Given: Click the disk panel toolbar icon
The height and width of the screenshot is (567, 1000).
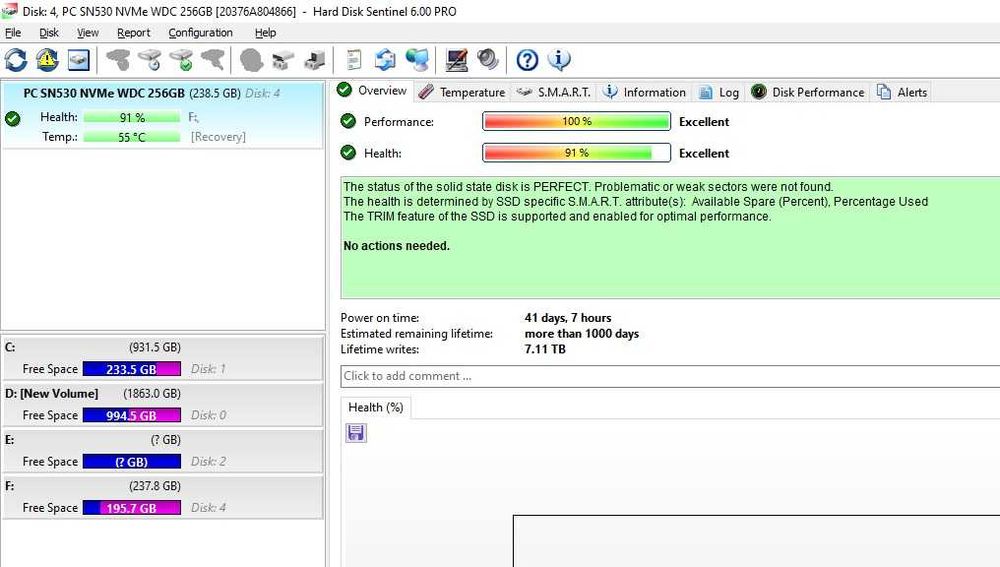Looking at the screenshot, I should click(78, 61).
